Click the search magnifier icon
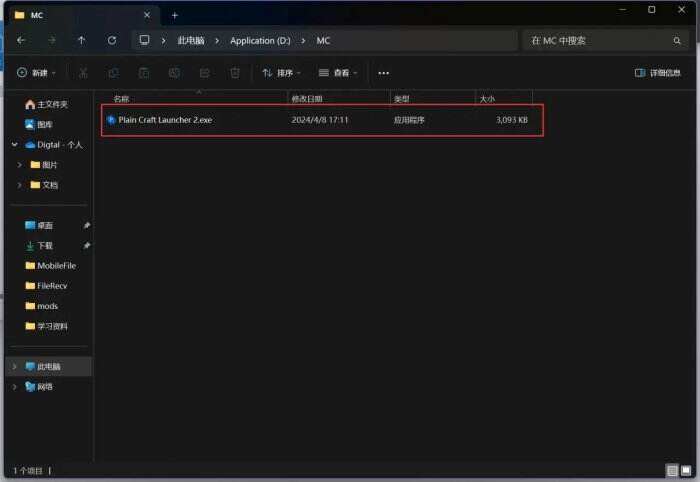 (x=677, y=41)
